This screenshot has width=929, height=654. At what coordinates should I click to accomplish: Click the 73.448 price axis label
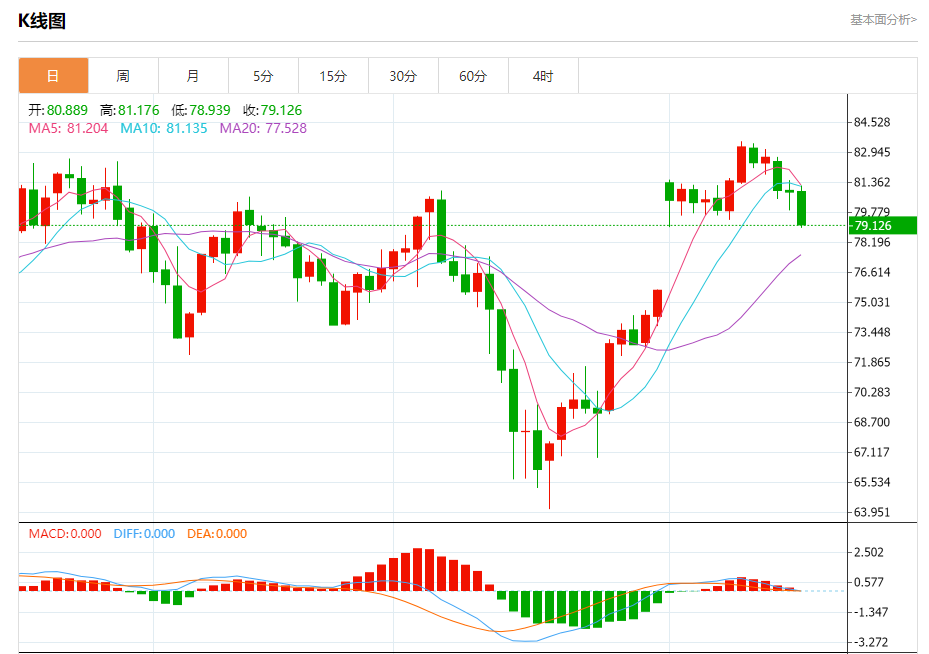872,332
